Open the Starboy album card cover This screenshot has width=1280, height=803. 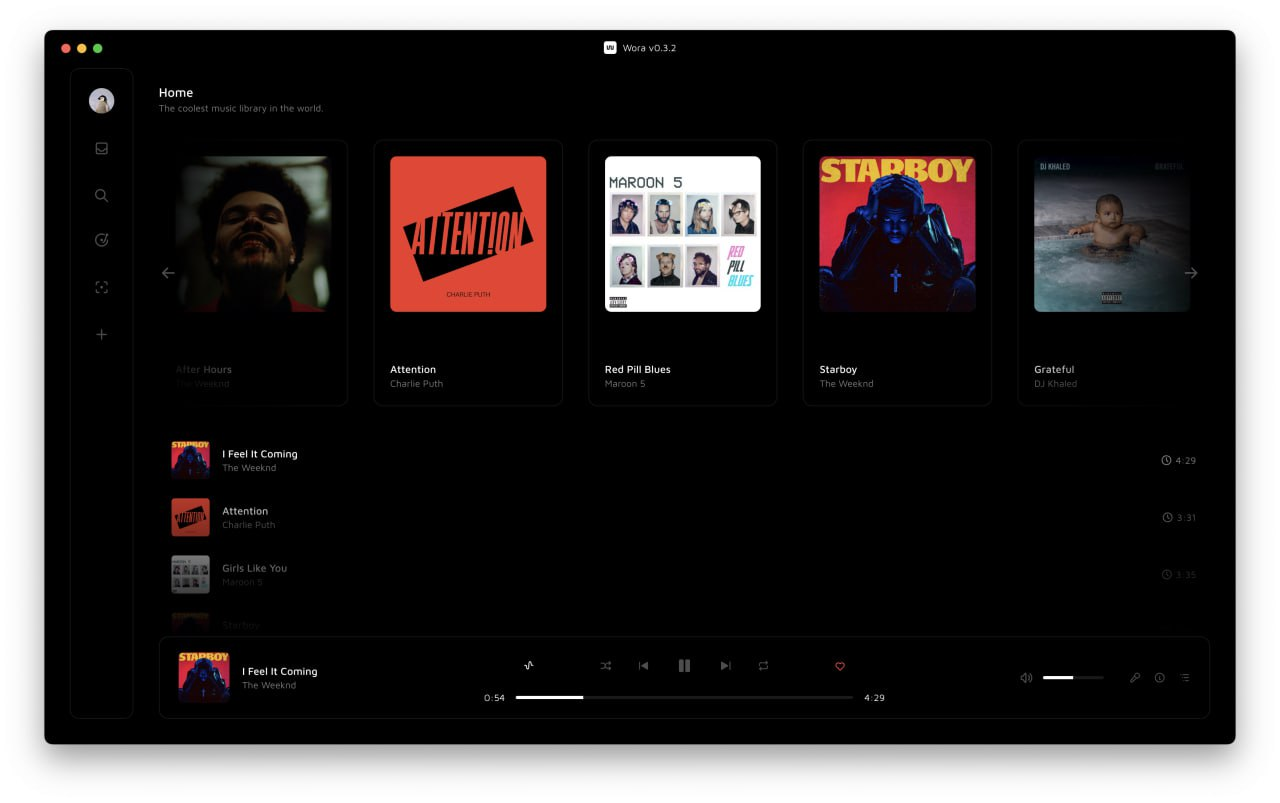897,234
